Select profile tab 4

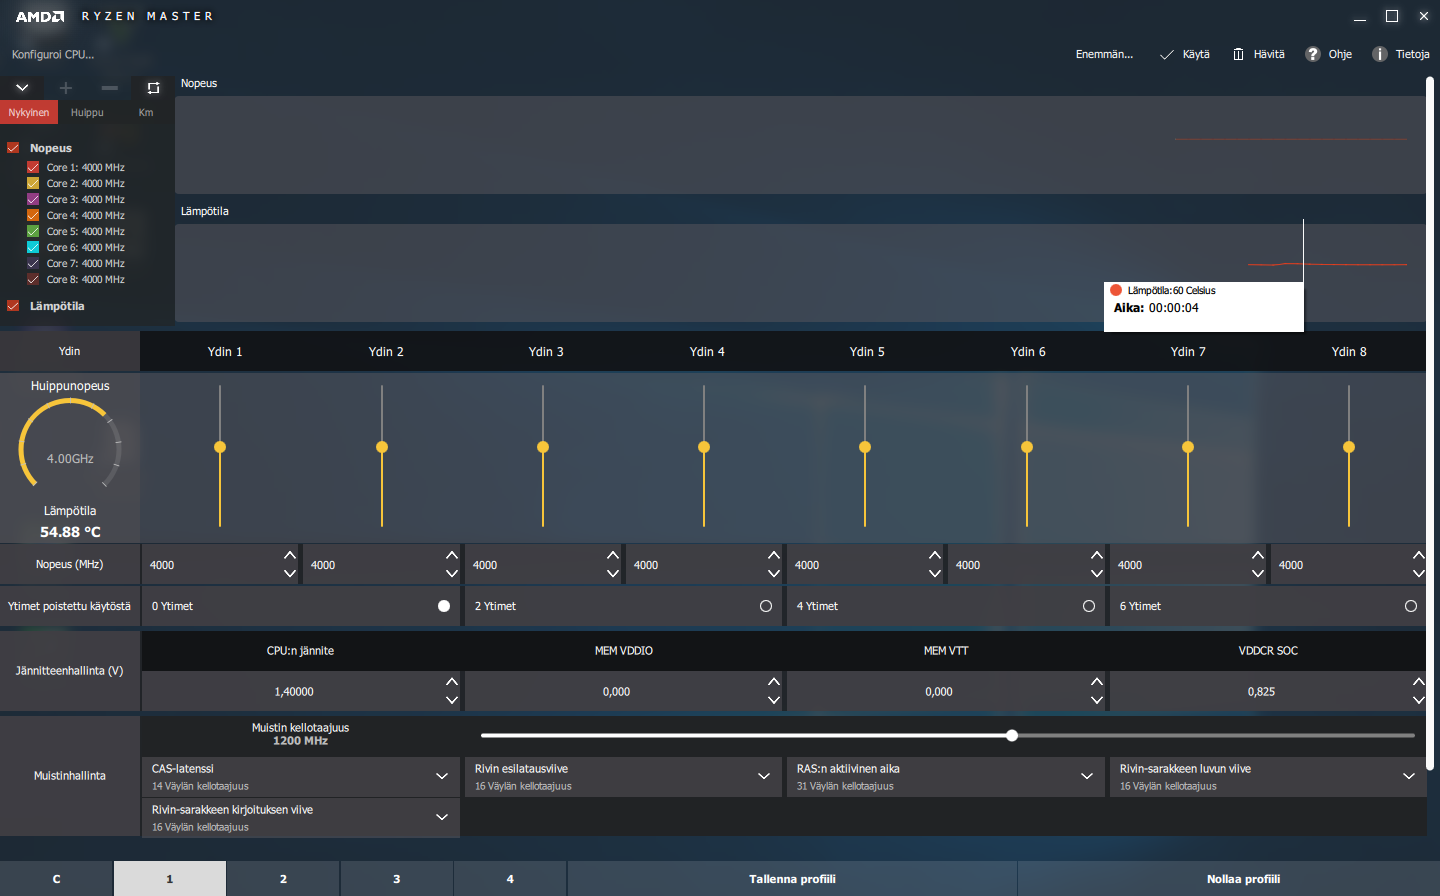coord(510,879)
